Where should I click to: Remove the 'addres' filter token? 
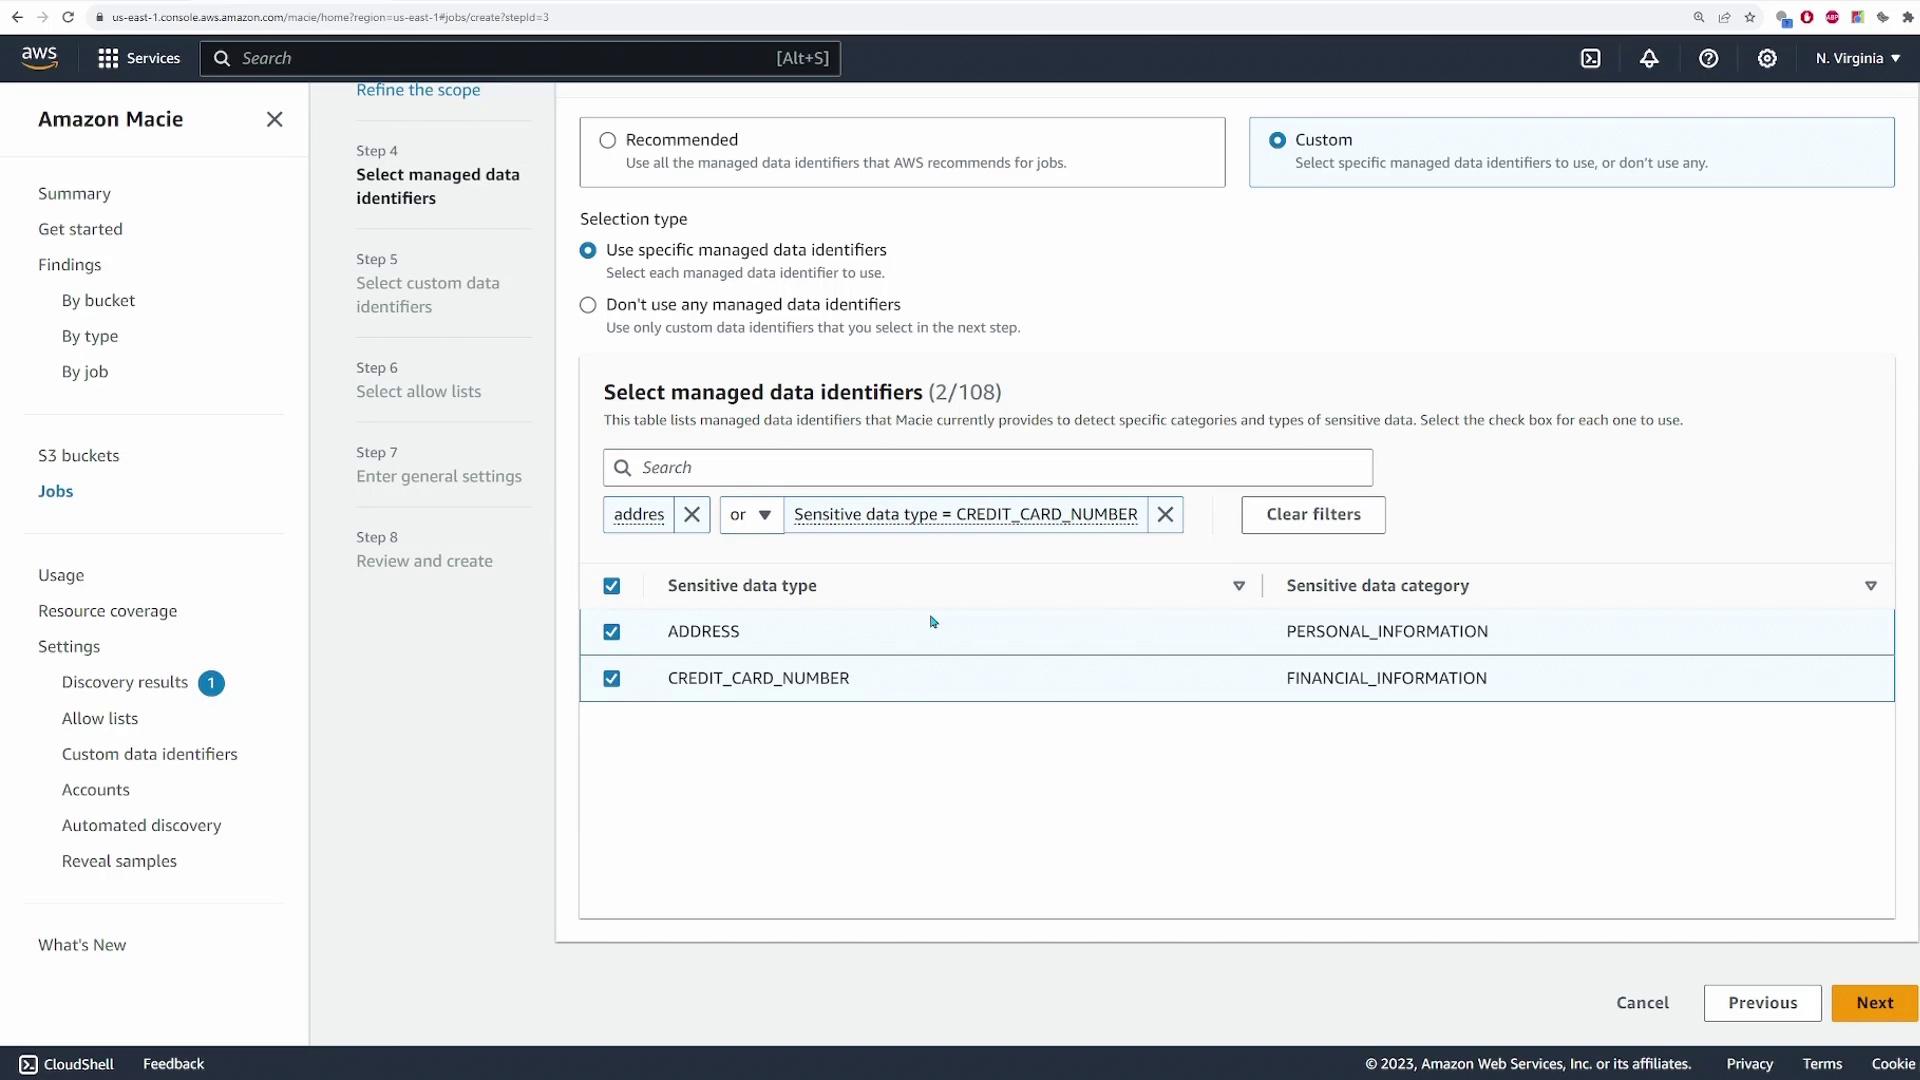691,515
